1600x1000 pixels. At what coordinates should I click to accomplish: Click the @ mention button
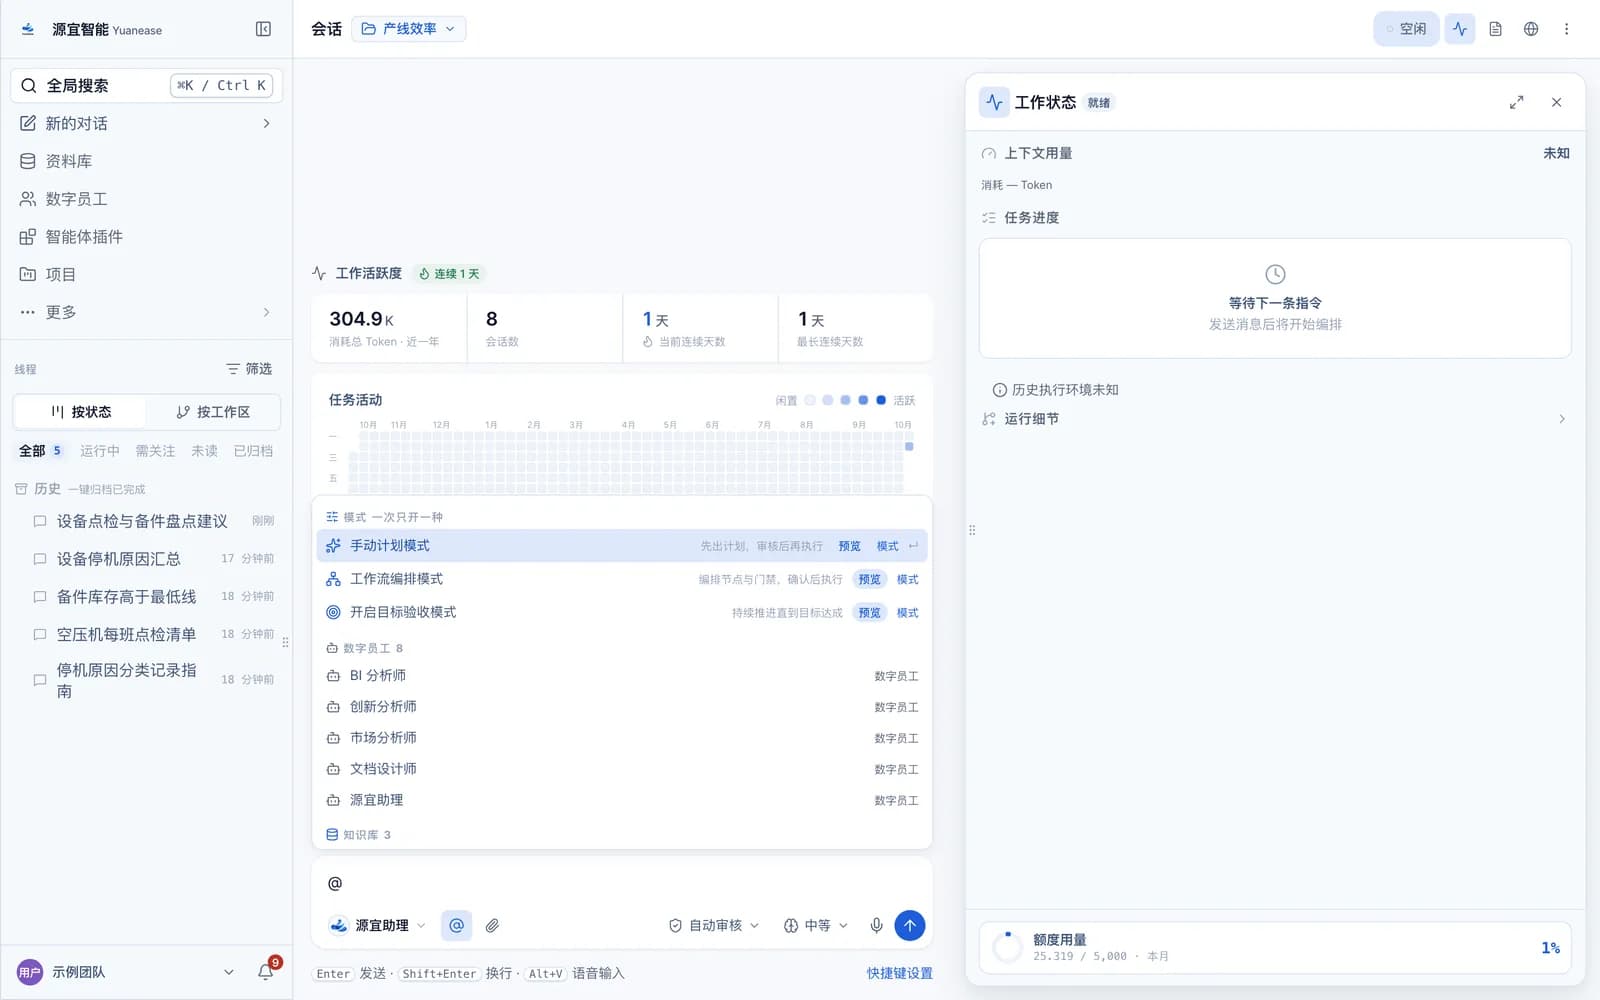coord(456,926)
